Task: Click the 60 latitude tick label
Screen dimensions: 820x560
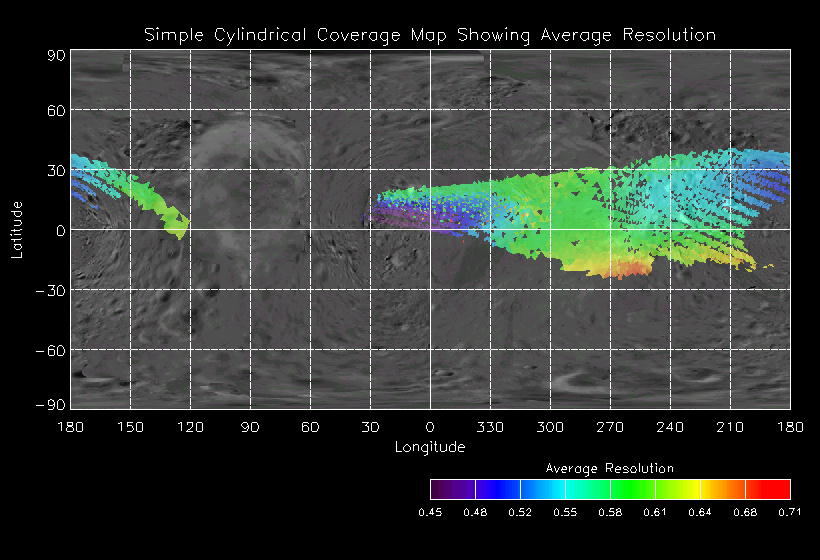Action: click(56, 111)
